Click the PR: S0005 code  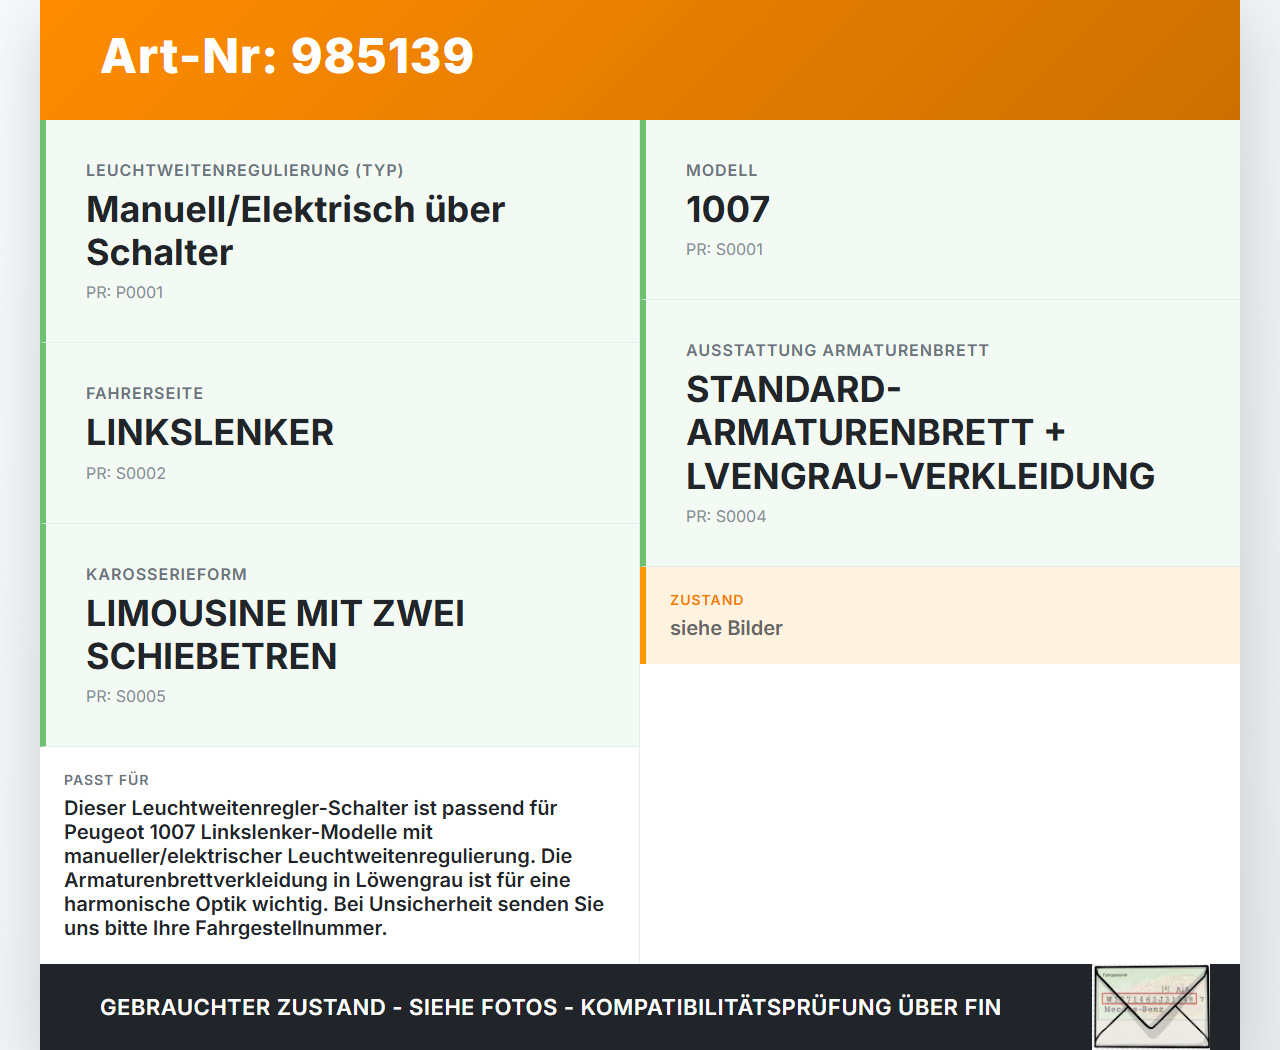[x=126, y=696]
